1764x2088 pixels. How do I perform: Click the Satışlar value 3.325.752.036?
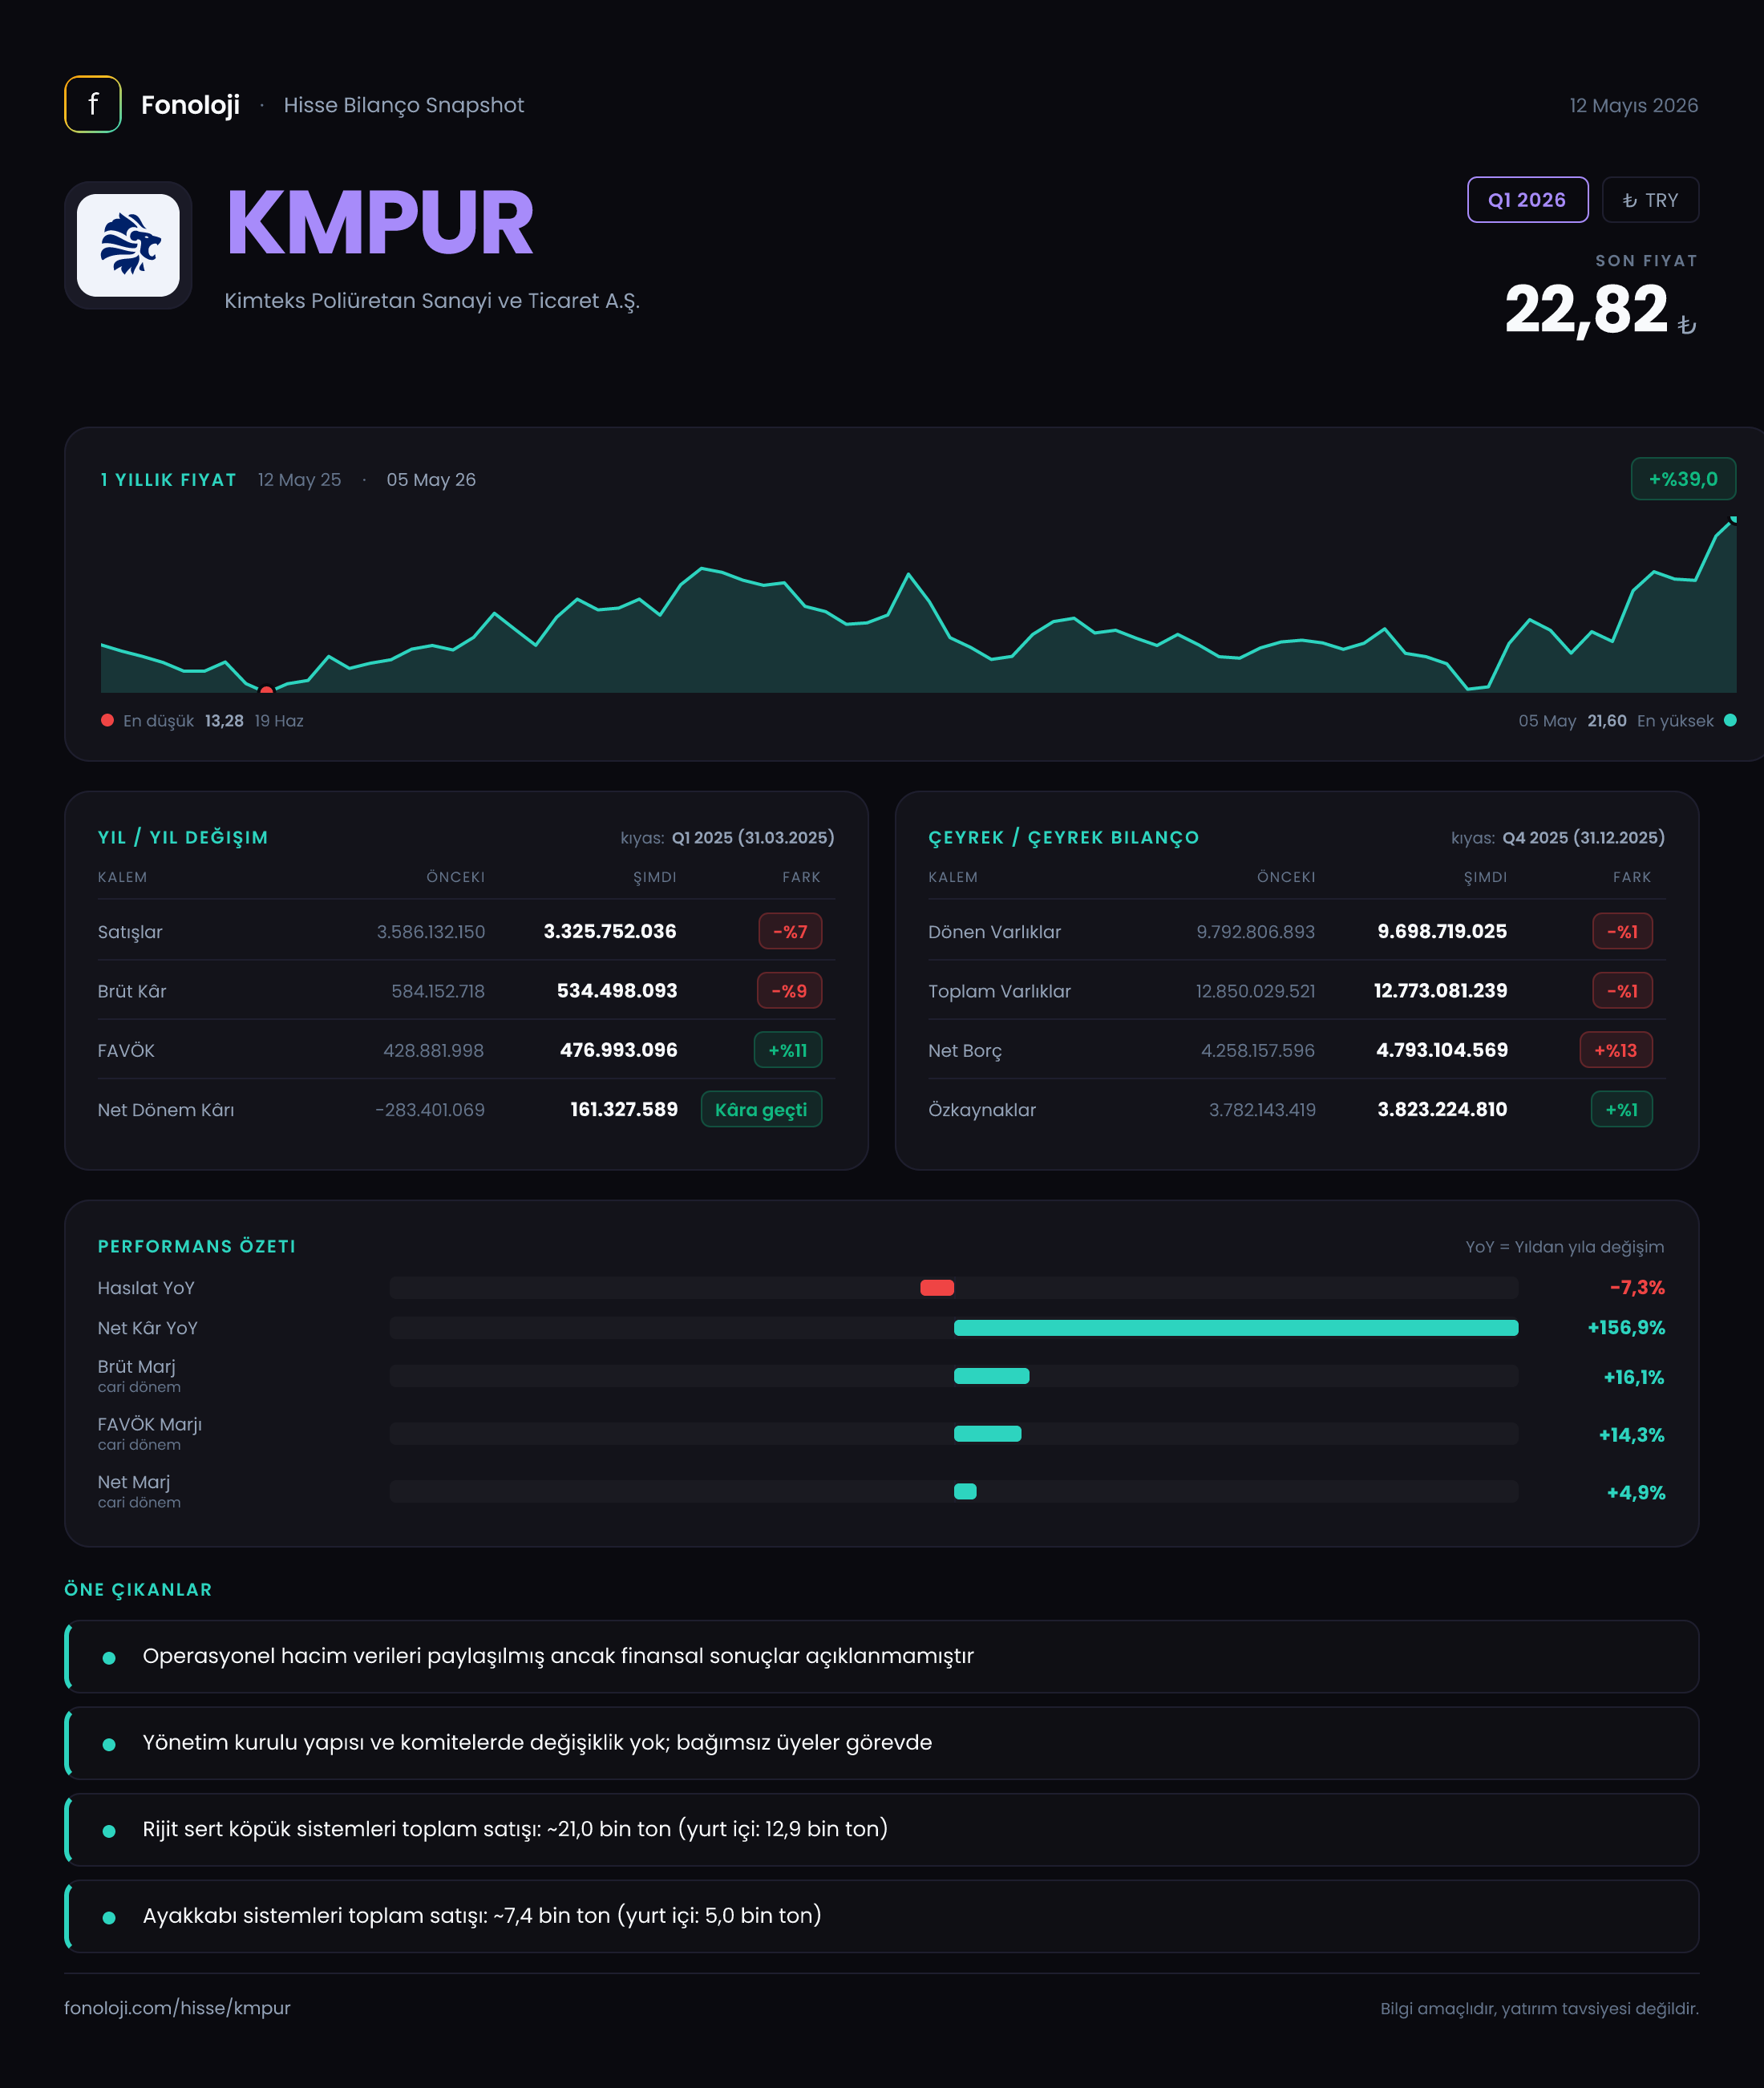(x=610, y=931)
